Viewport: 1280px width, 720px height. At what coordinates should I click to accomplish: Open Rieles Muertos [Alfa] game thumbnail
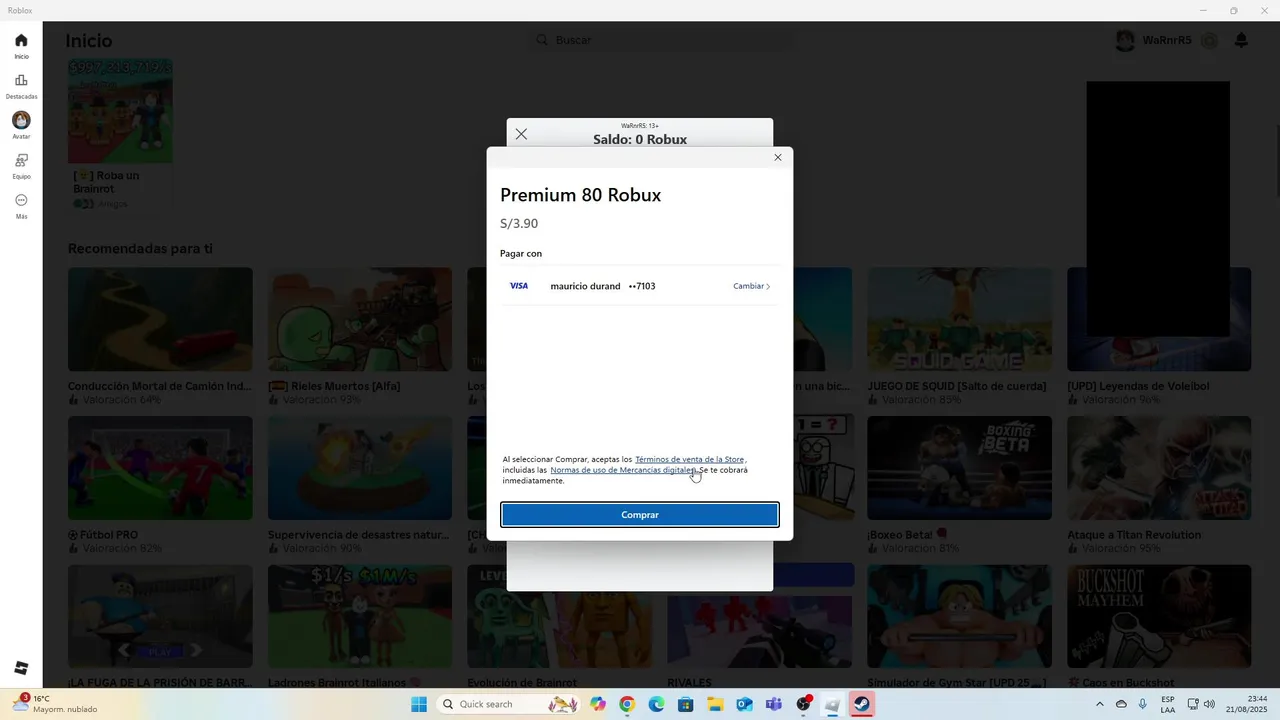(x=360, y=319)
